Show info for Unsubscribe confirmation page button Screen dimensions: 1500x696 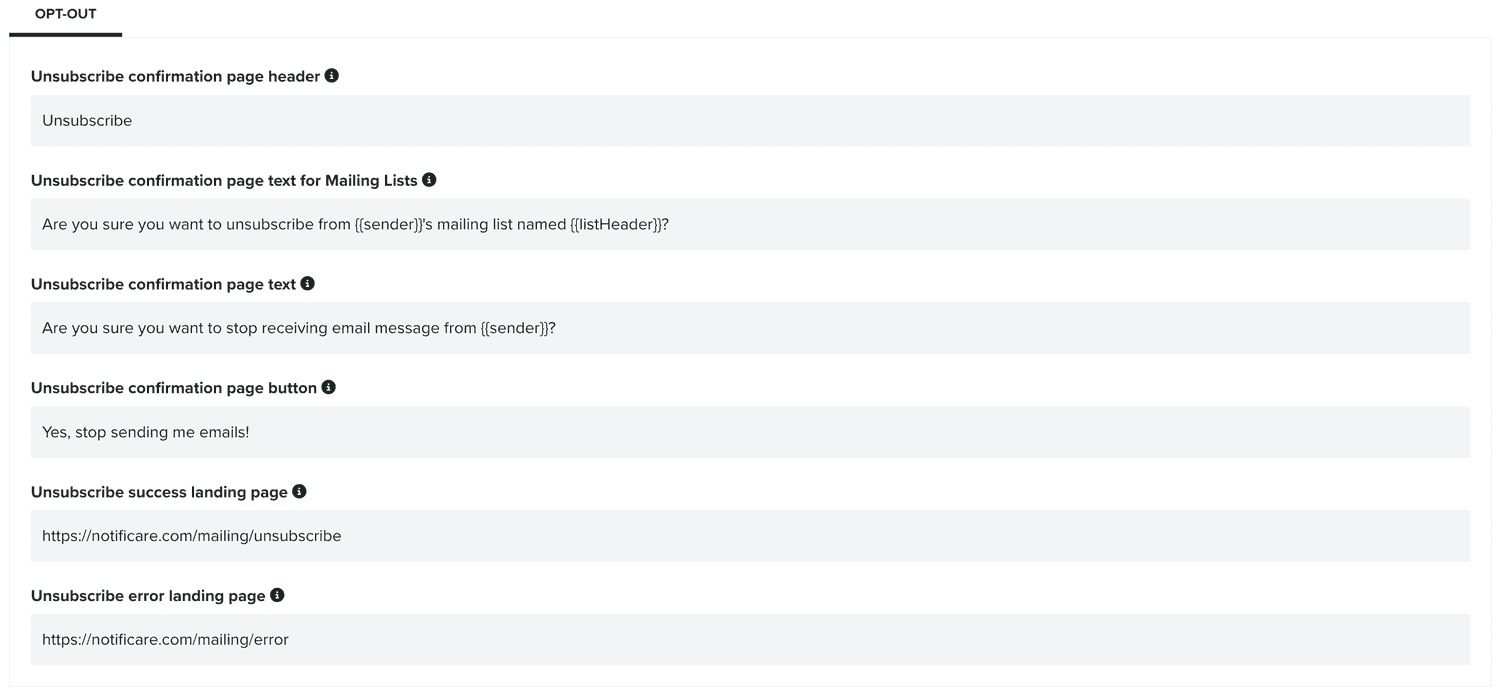pyautogui.click(x=328, y=387)
